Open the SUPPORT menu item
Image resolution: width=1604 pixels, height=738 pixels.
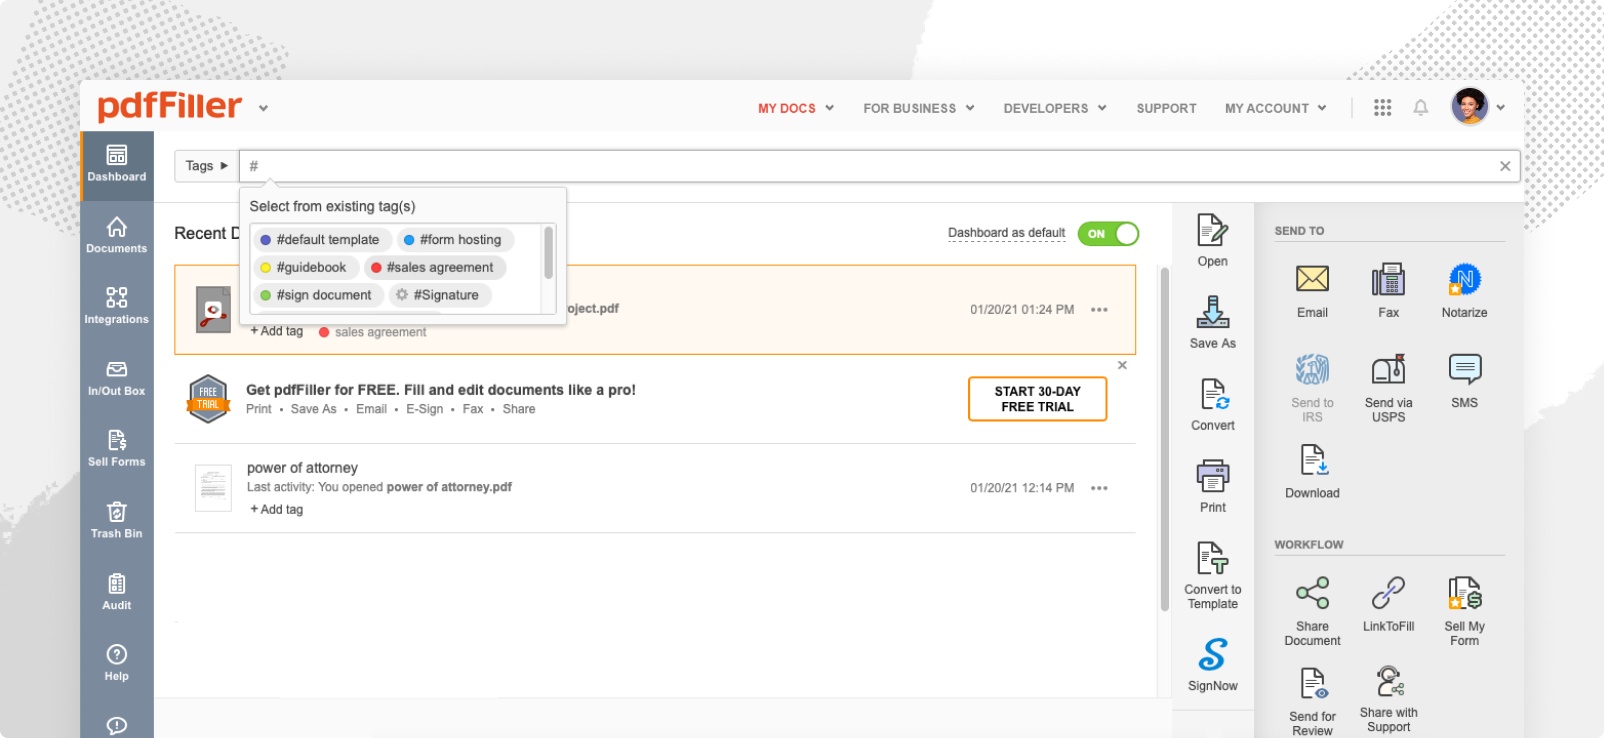point(1166,108)
